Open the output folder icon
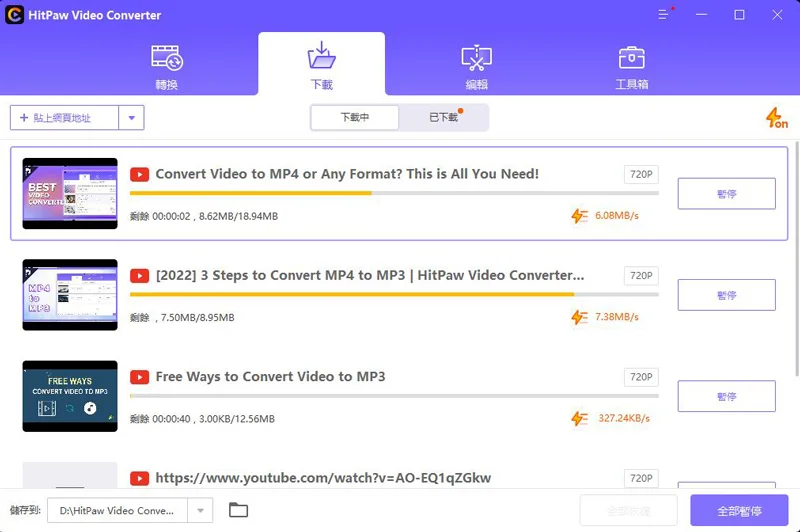800x532 pixels. coord(238,510)
